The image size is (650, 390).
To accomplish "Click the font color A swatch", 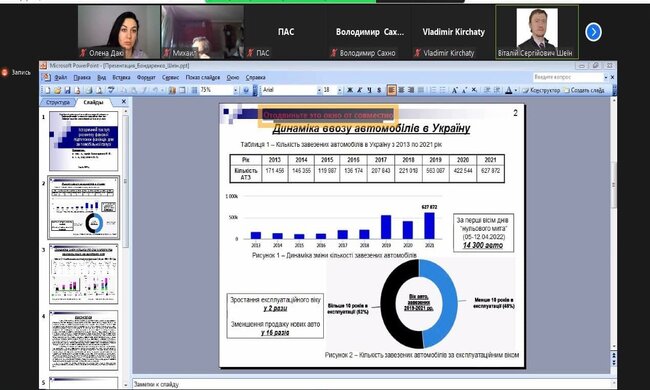I will pos(509,90).
